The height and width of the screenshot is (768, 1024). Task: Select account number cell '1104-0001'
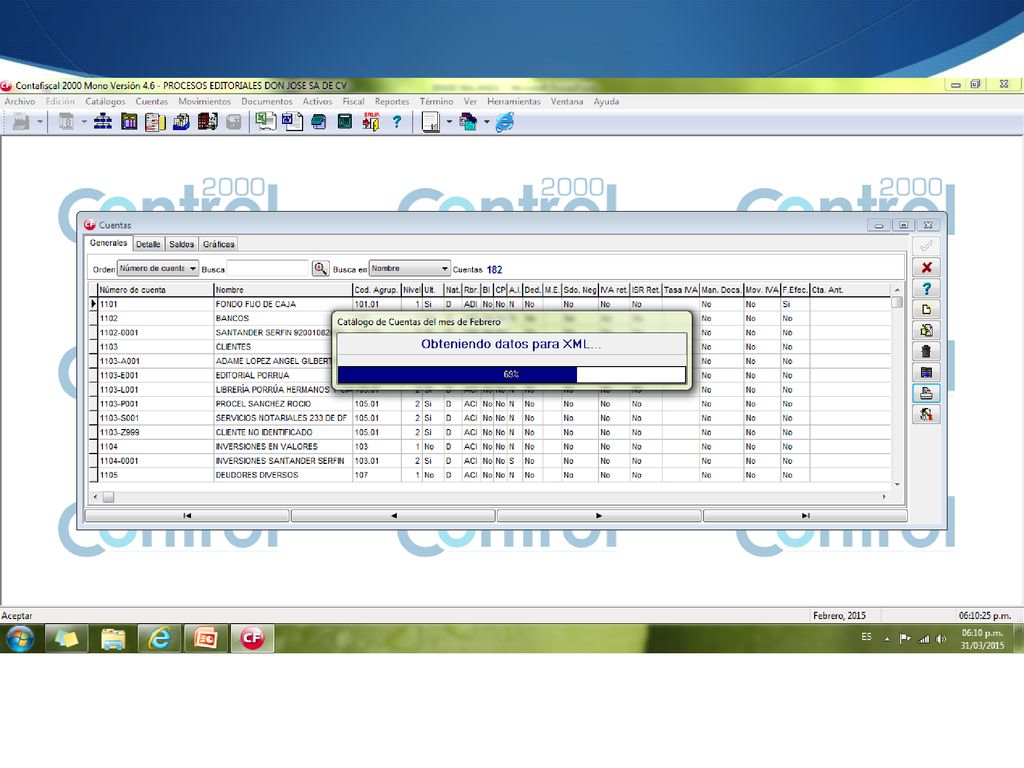(x=155, y=460)
